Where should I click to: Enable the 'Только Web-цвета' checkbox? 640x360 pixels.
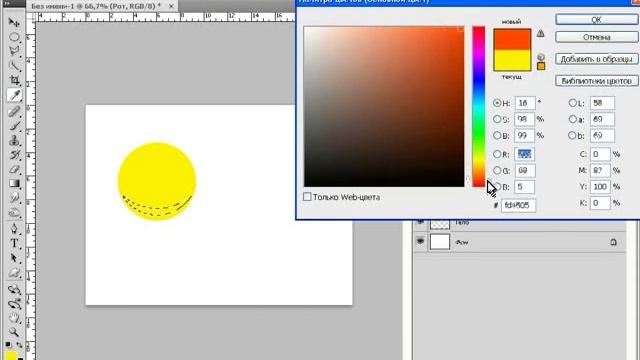[307, 197]
